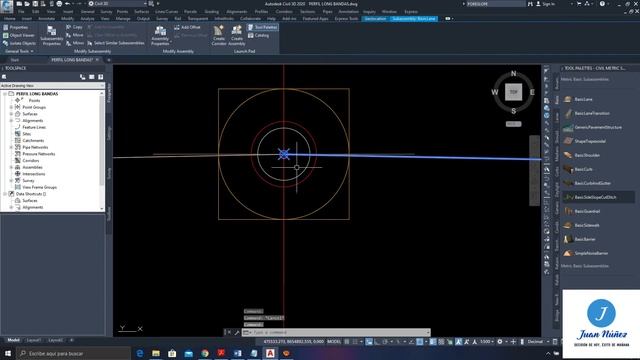Switch to the Subassembly: BasicLane ribbon tab
Screen dimensions: 640x360
tap(413, 19)
